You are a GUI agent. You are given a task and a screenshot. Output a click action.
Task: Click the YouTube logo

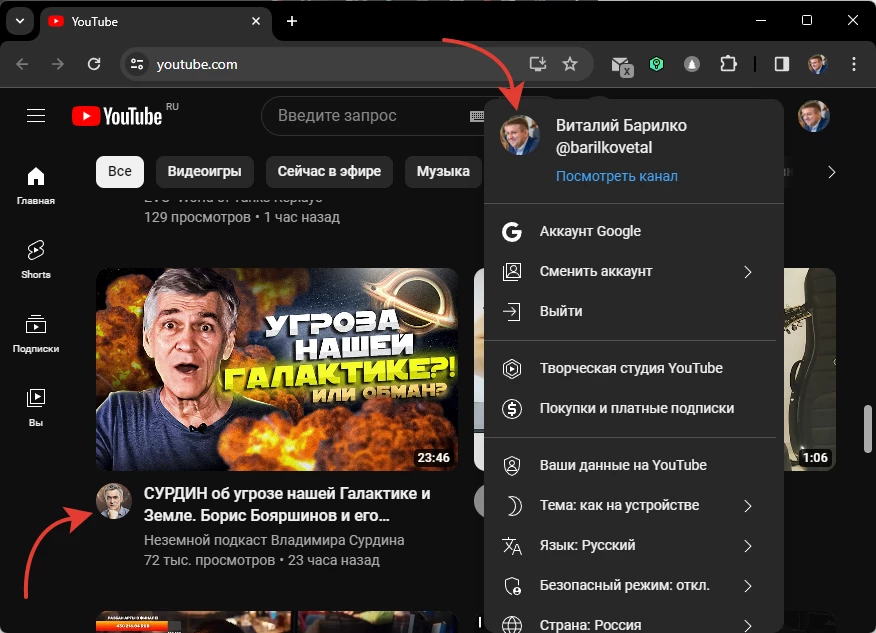point(117,116)
